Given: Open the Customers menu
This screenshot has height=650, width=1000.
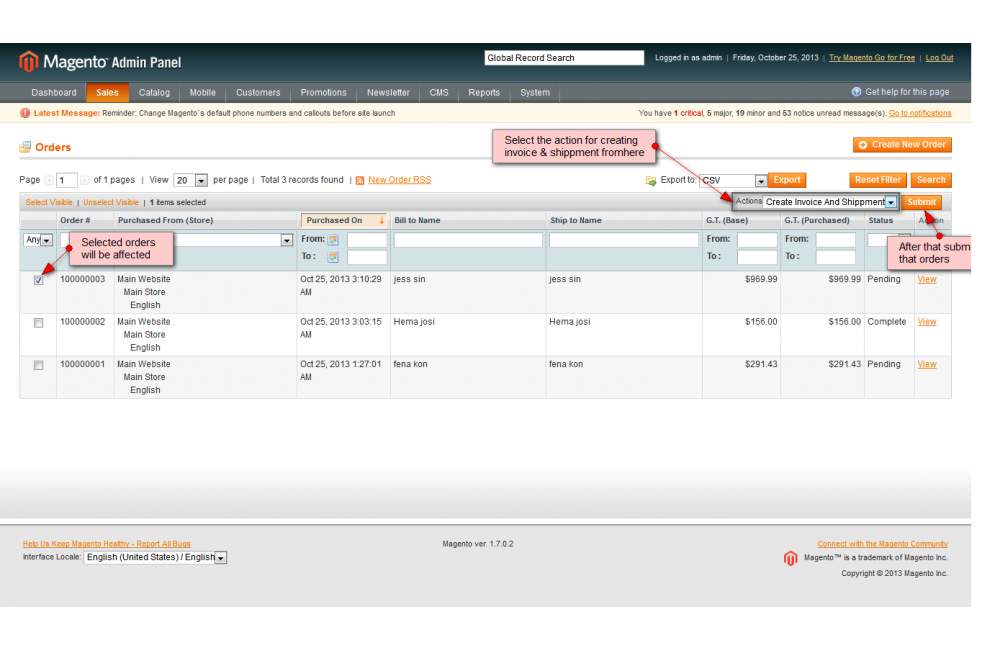Looking at the screenshot, I should tap(258, 92).
